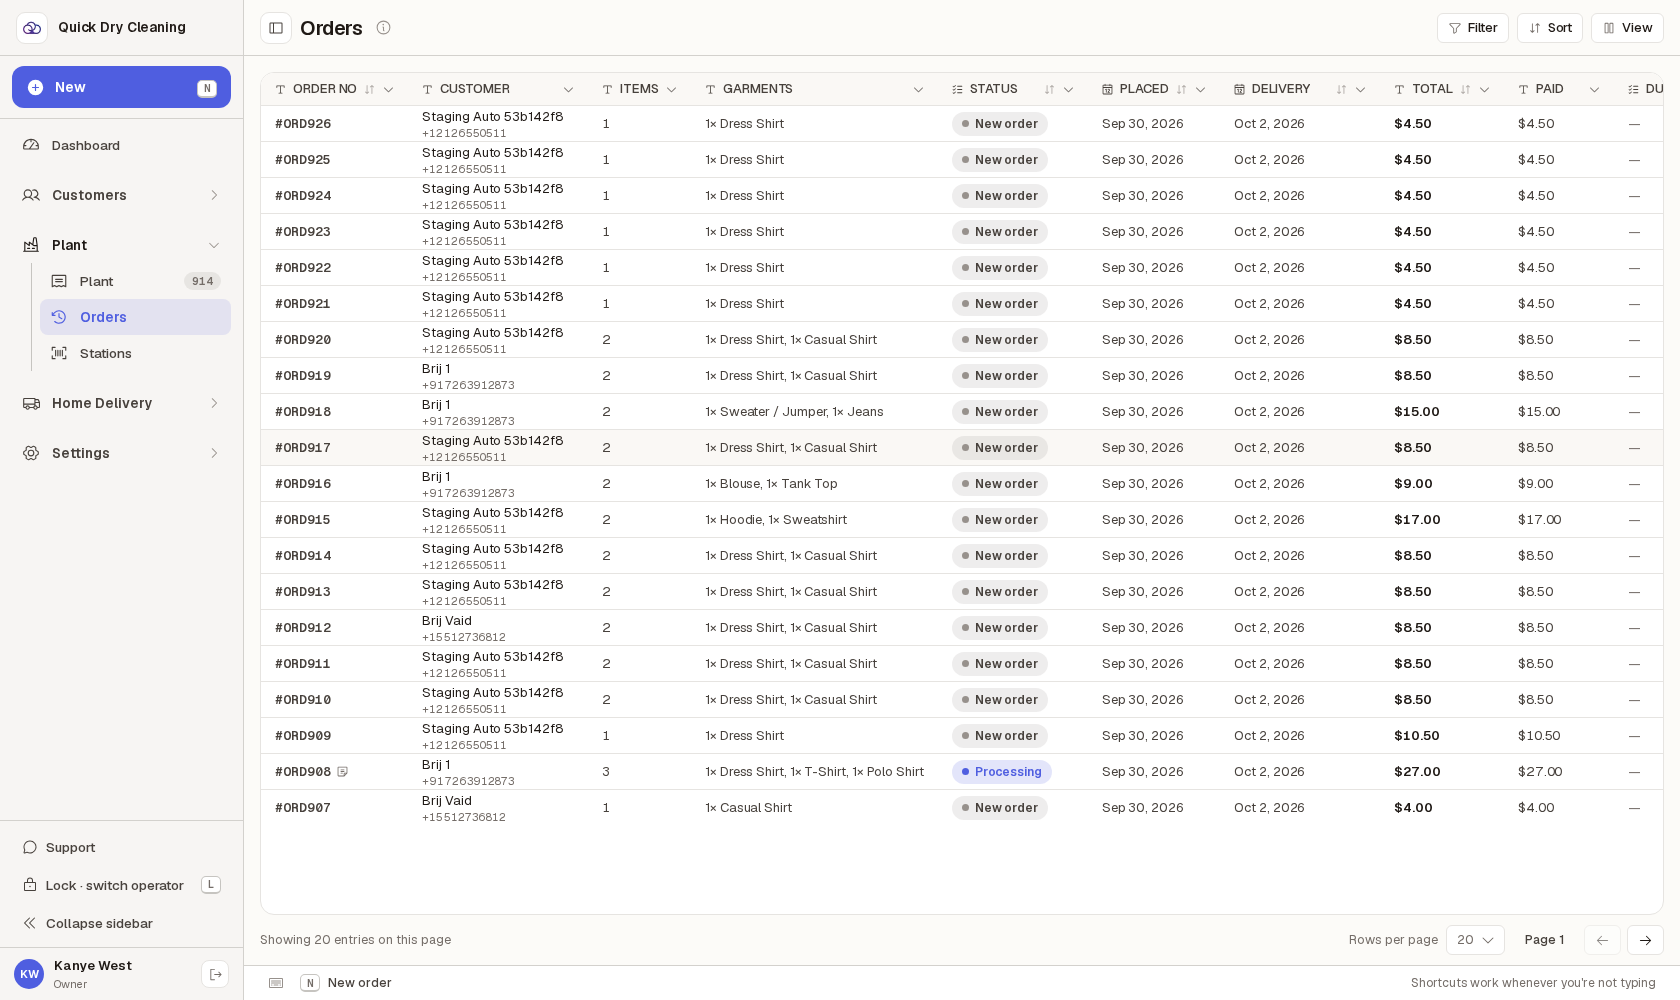1680x1000 pixels.
Task: Click the keyboard icon in the bottom bar
Action: point(276,983)
